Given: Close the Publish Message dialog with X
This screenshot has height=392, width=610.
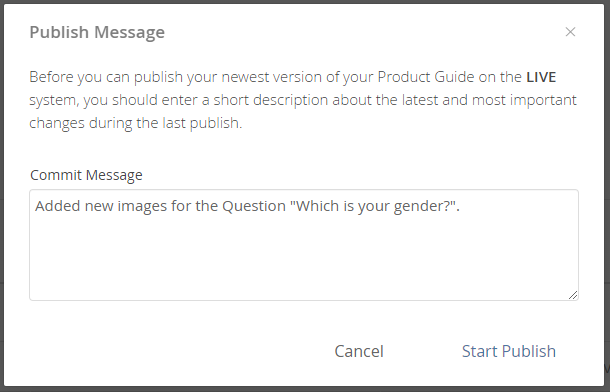Looking at the screenshot, I should tap(570, 32).
